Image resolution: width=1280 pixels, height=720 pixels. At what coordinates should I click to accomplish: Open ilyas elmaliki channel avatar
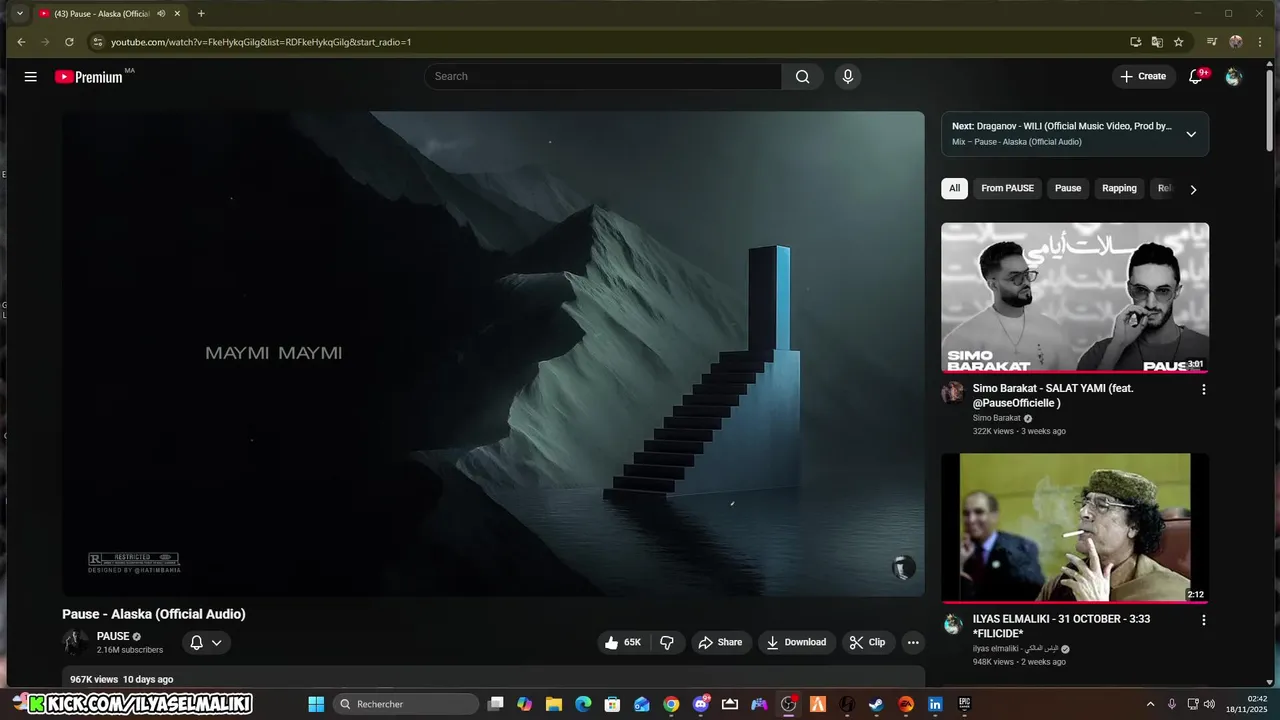coord(953,623)
